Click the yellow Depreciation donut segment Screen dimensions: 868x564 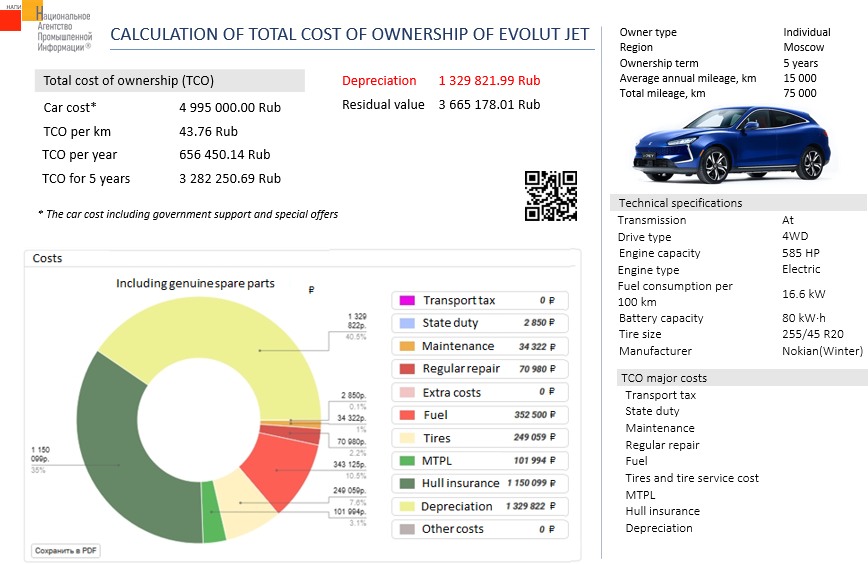tap(221, 327)
